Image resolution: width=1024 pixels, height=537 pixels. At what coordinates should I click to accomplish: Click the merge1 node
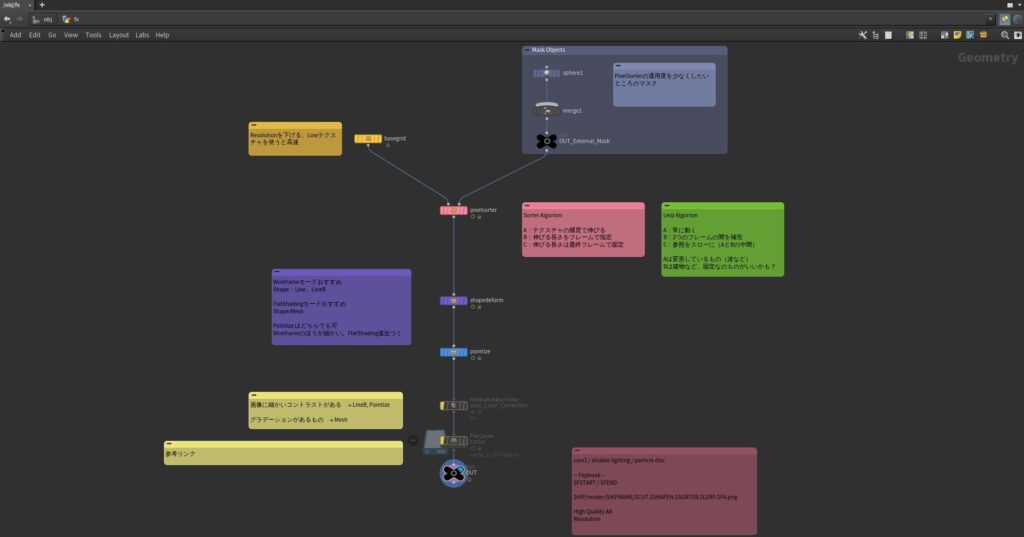tap(546, 110)
